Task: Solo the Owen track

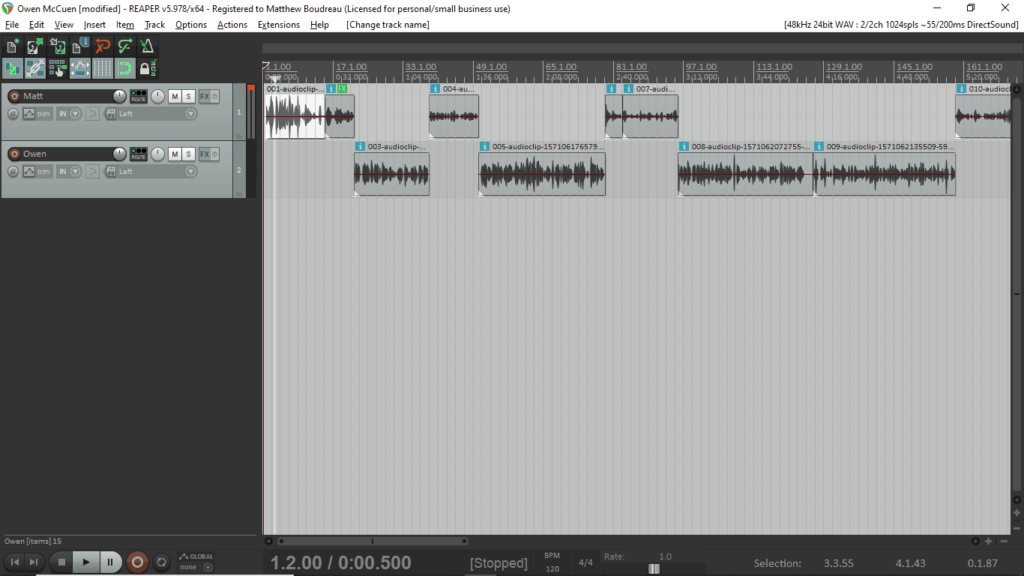Action: tap(188, 154)
